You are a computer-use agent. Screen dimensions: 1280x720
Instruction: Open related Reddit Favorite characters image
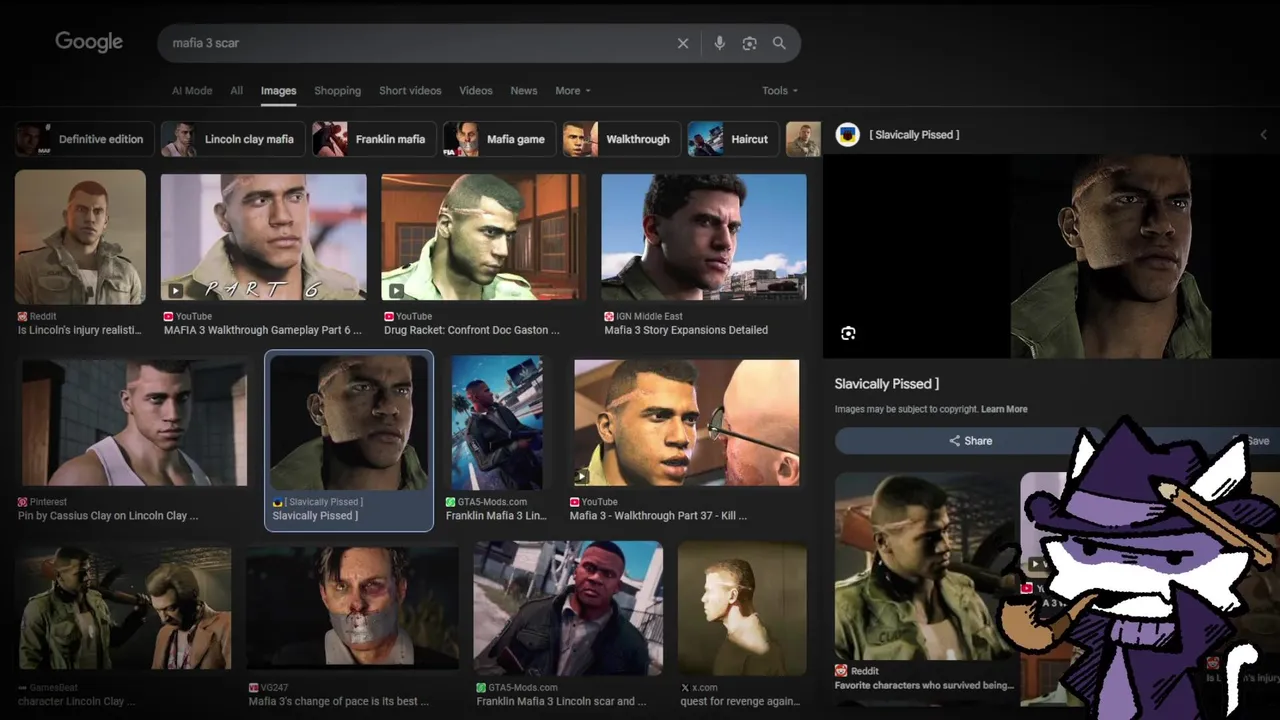(x=925, y=566)
